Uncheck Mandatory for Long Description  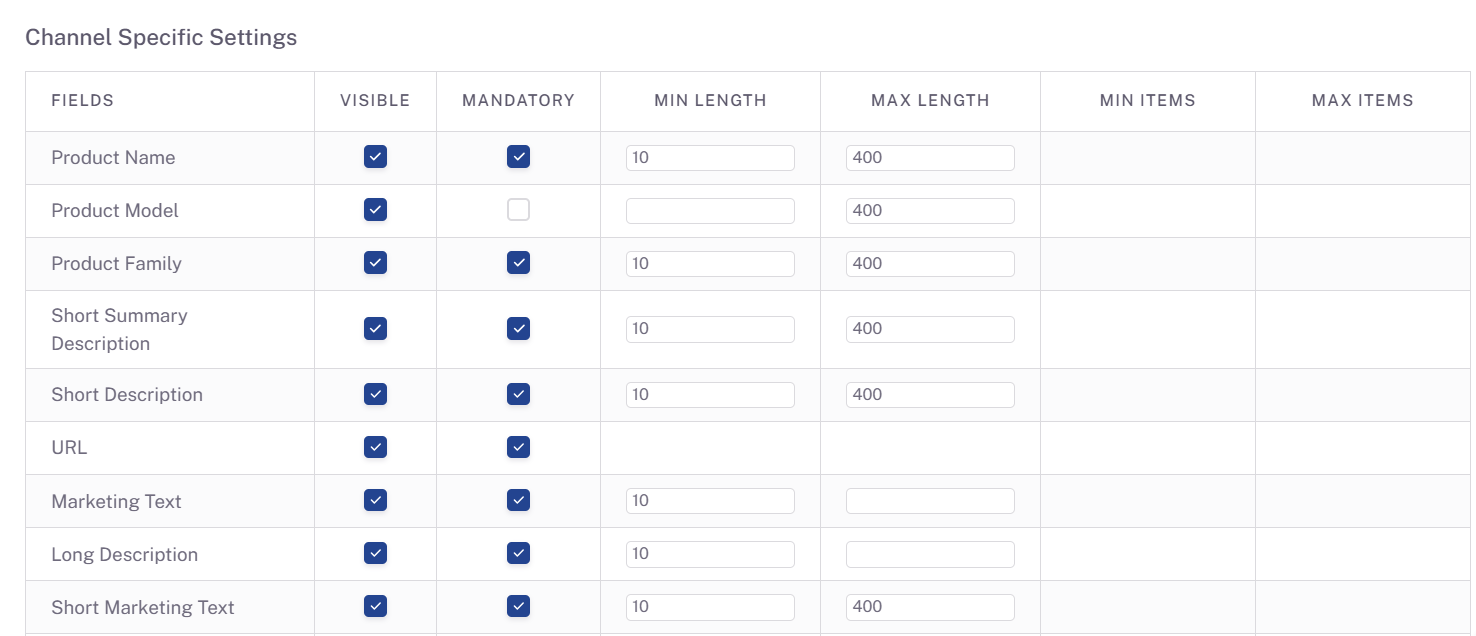pos(518,553)
